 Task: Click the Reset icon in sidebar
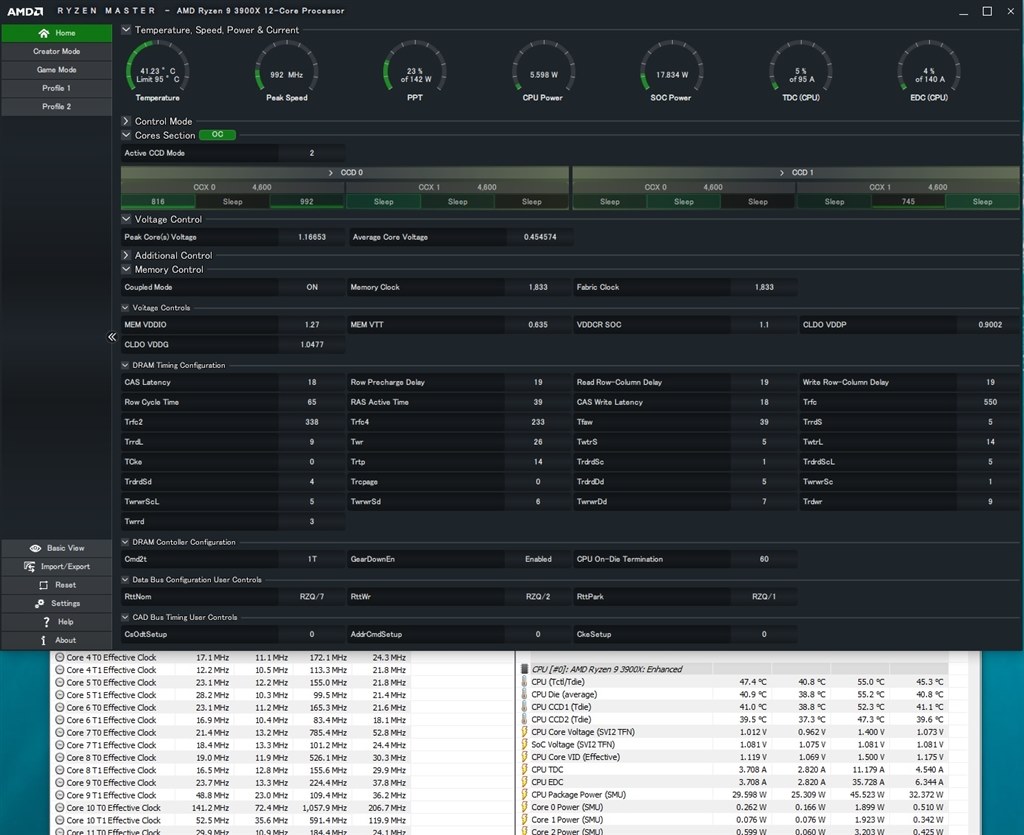pos(43,585)
